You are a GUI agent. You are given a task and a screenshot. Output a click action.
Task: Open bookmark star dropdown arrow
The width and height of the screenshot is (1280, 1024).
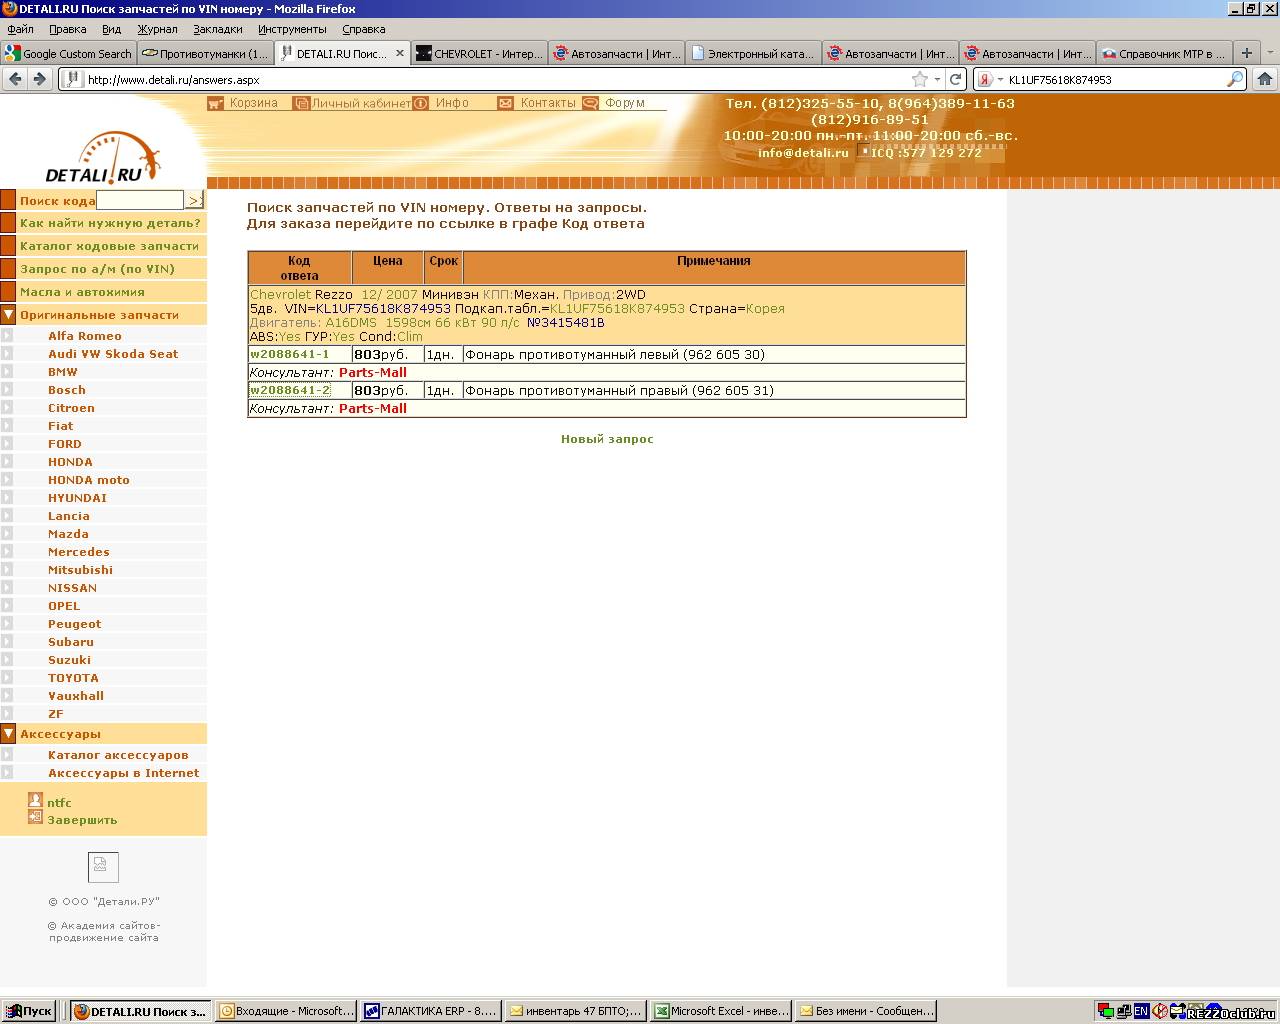click(937, 79)
